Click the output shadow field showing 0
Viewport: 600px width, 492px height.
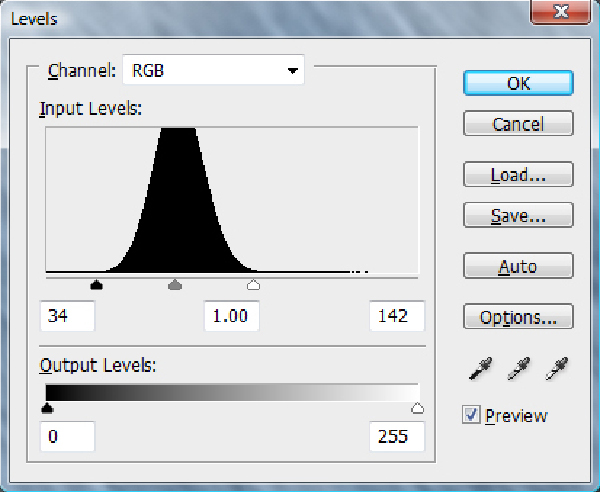(x=67, y=437)
